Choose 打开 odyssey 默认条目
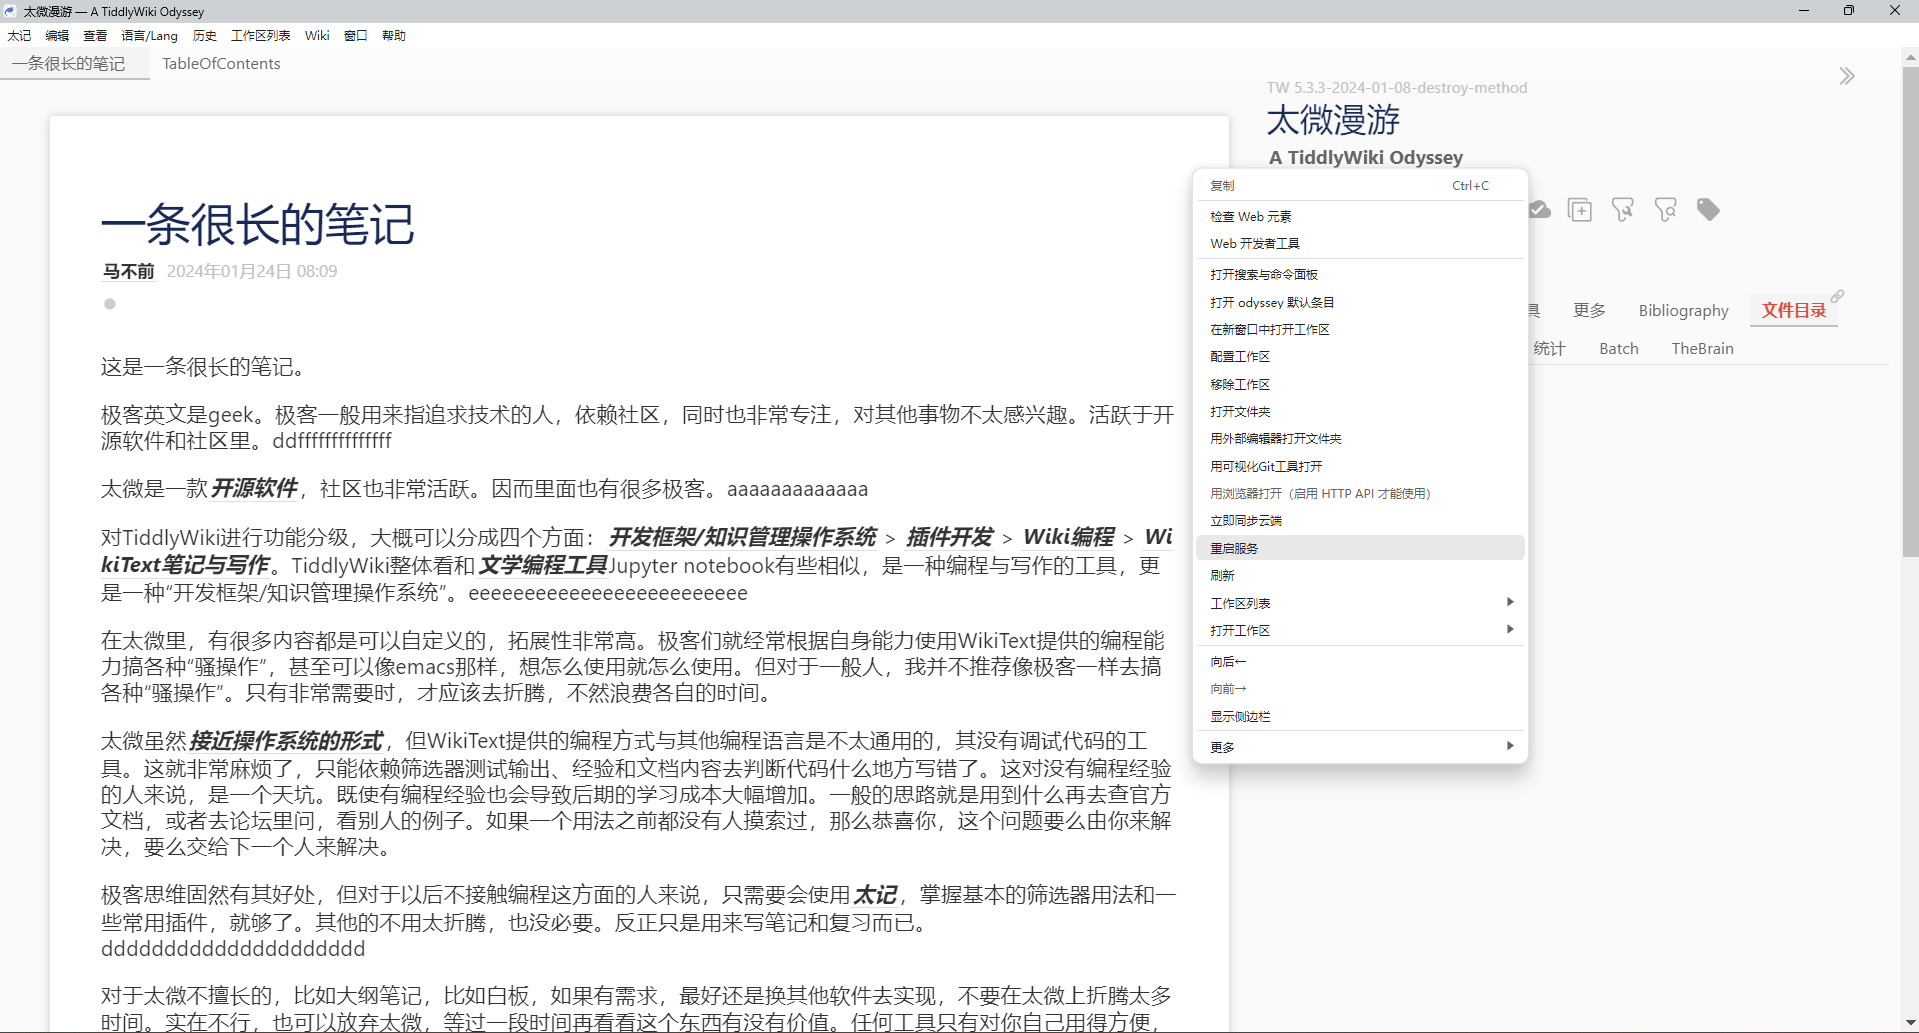The image size is (1919, 1033). (1360, 302)
